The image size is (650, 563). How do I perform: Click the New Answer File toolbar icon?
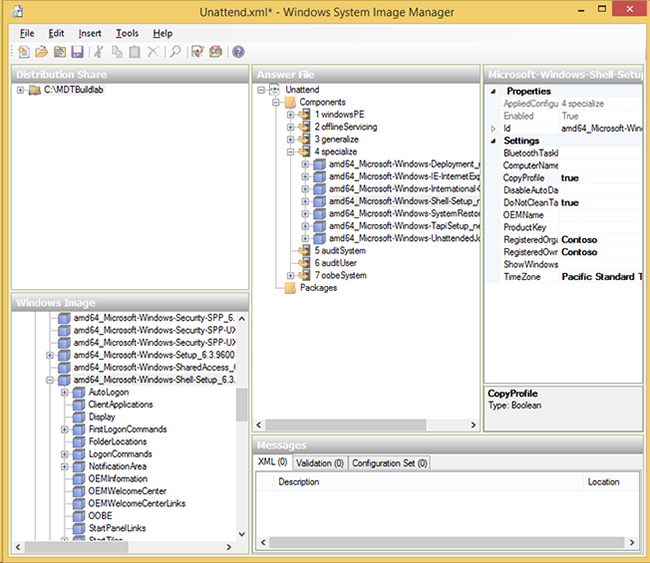click(23, 52)
